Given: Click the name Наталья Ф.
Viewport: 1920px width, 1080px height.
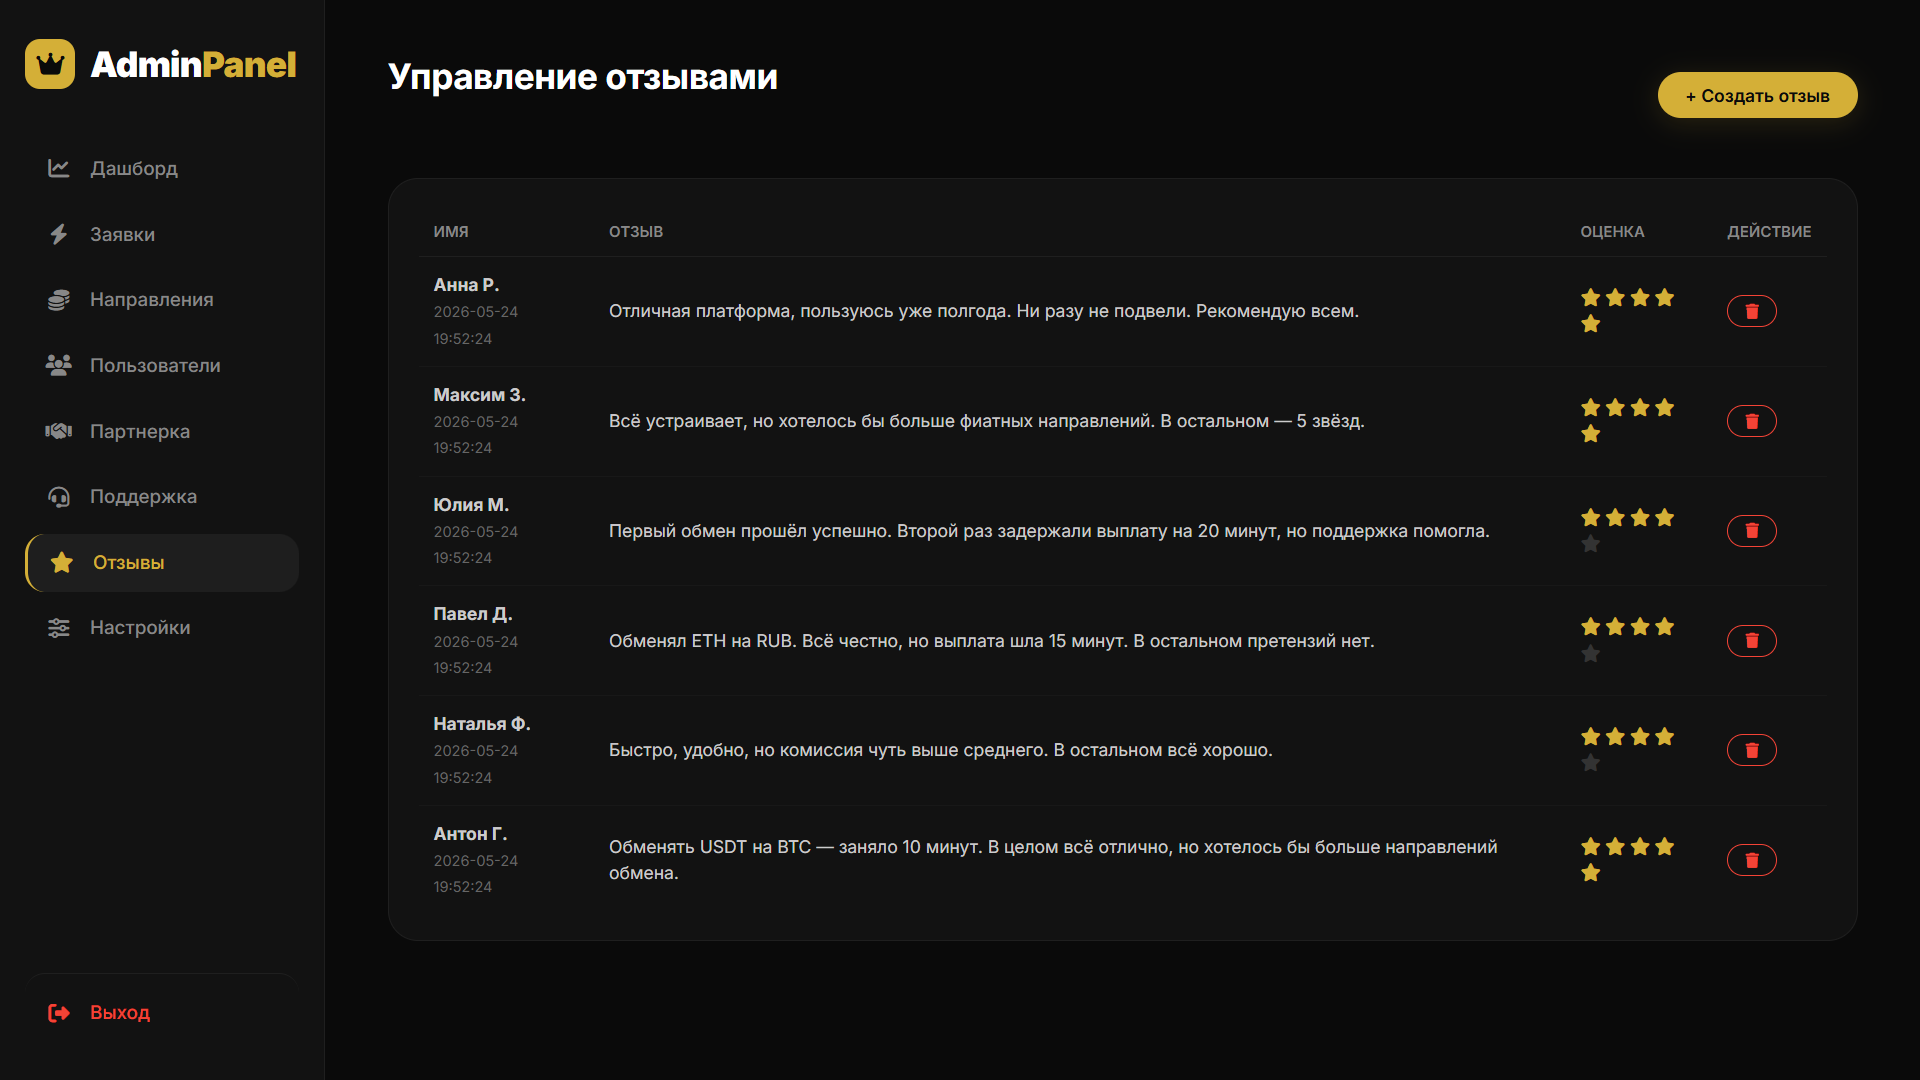Looking at the screenshot, I should click(482, 724).
